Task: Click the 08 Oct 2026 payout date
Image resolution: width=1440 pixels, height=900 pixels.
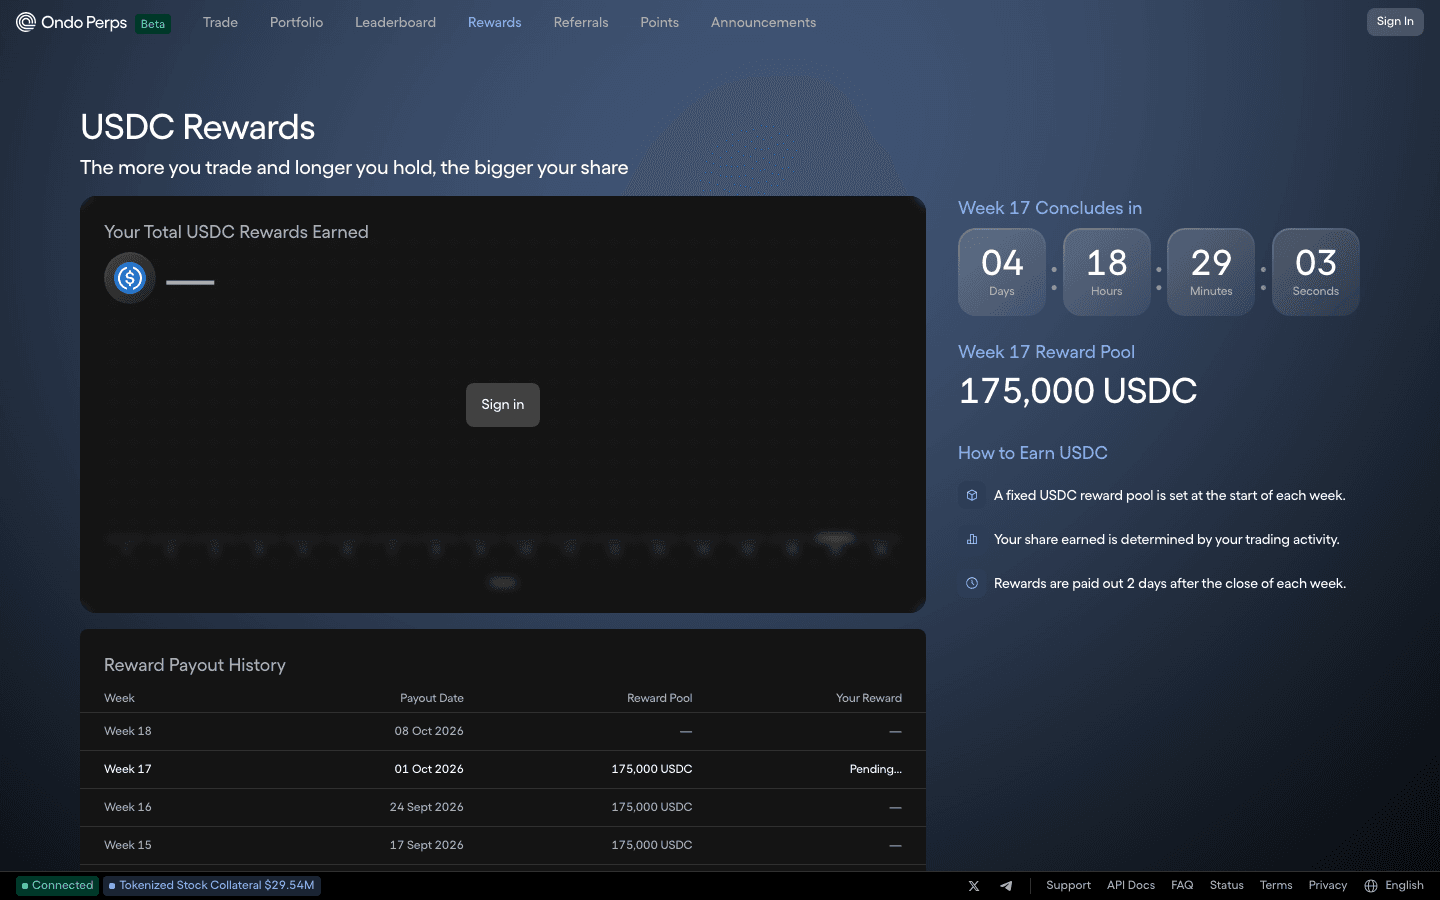Action: click(x=429, y=731)
